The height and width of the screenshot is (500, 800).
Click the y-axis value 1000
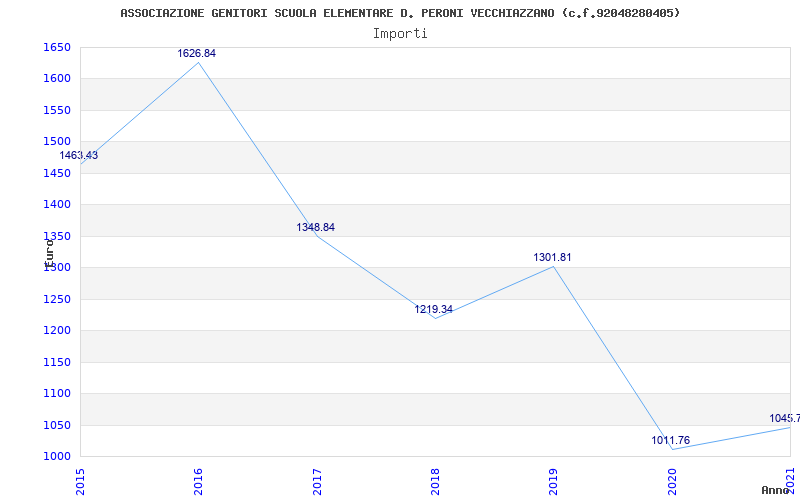point(57,457)
